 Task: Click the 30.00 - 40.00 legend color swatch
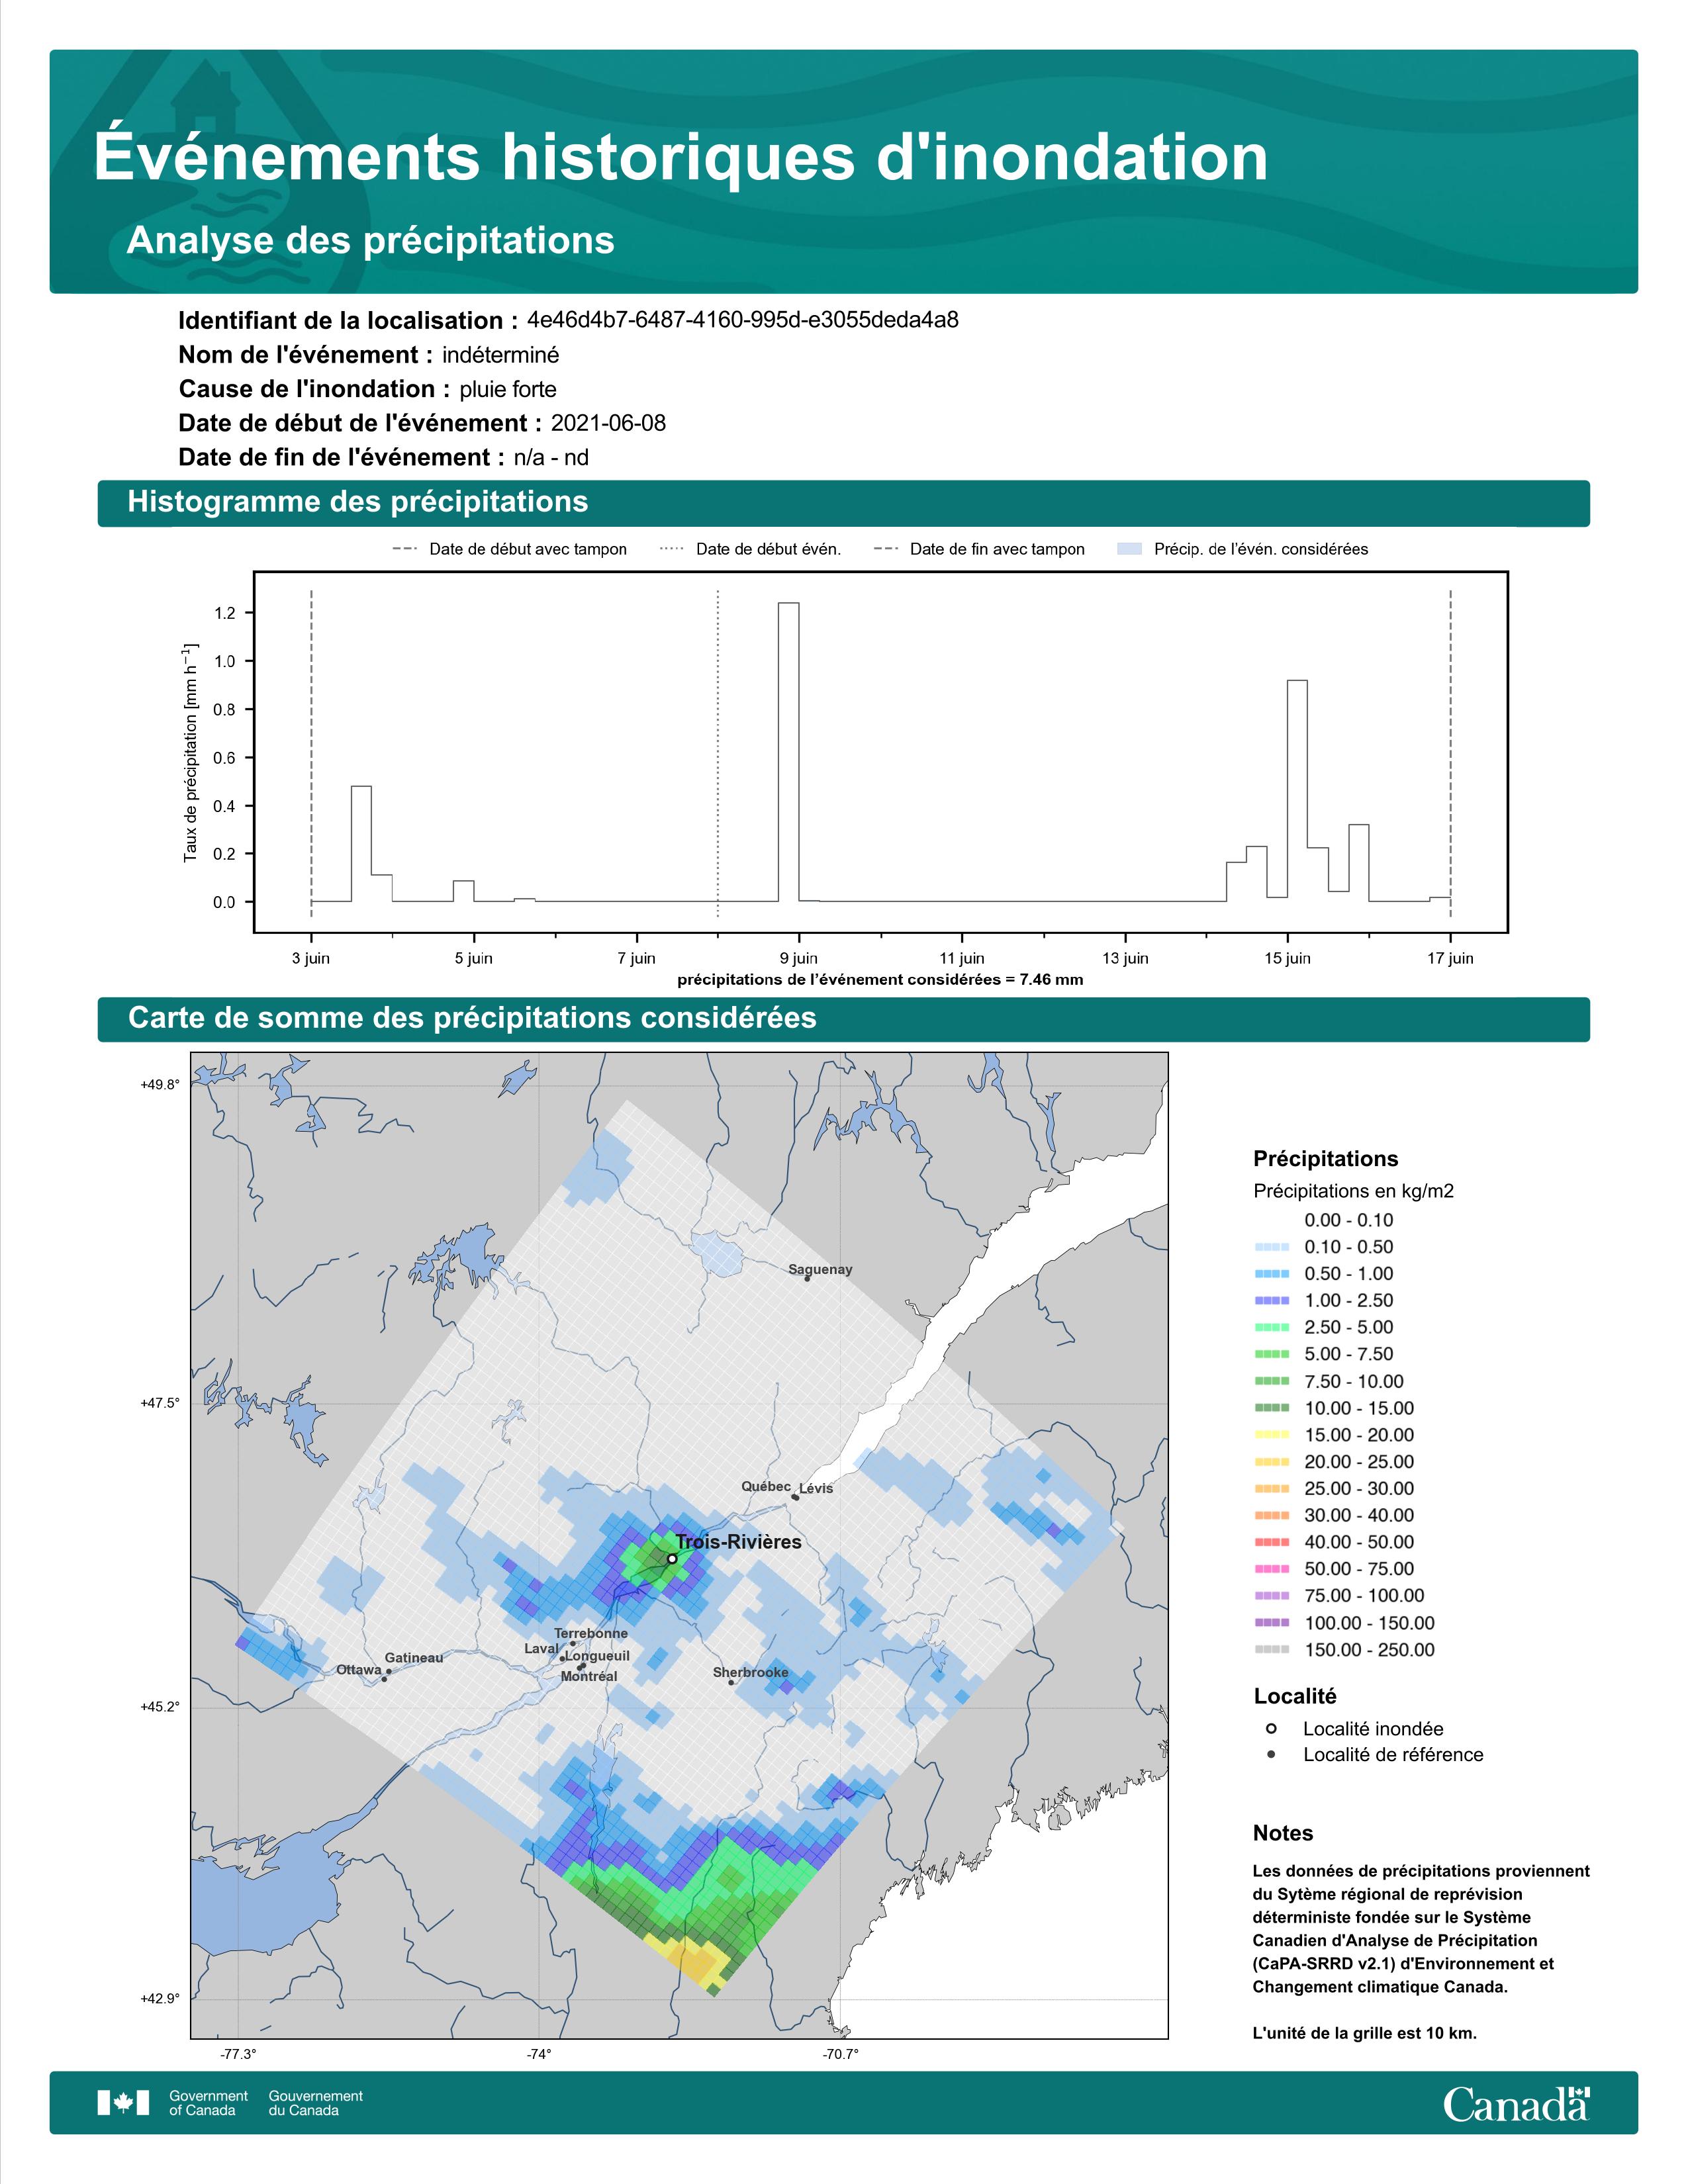coord(1272,1516)
